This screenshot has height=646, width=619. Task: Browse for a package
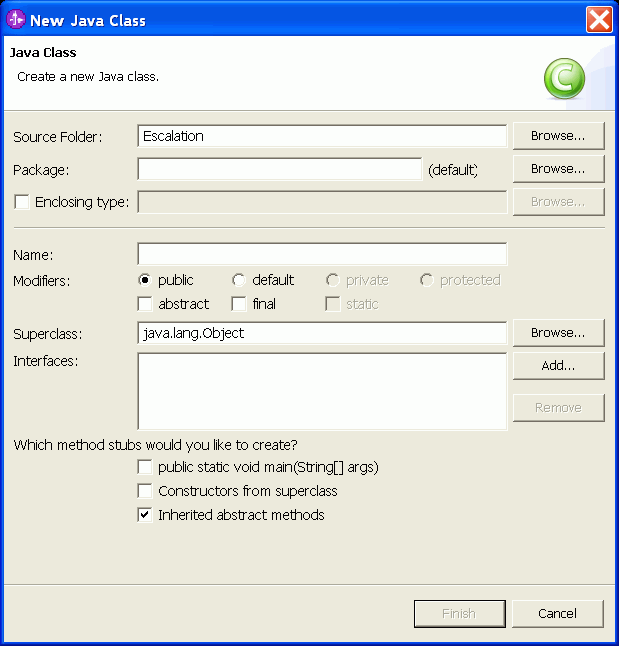click(558, 169)
